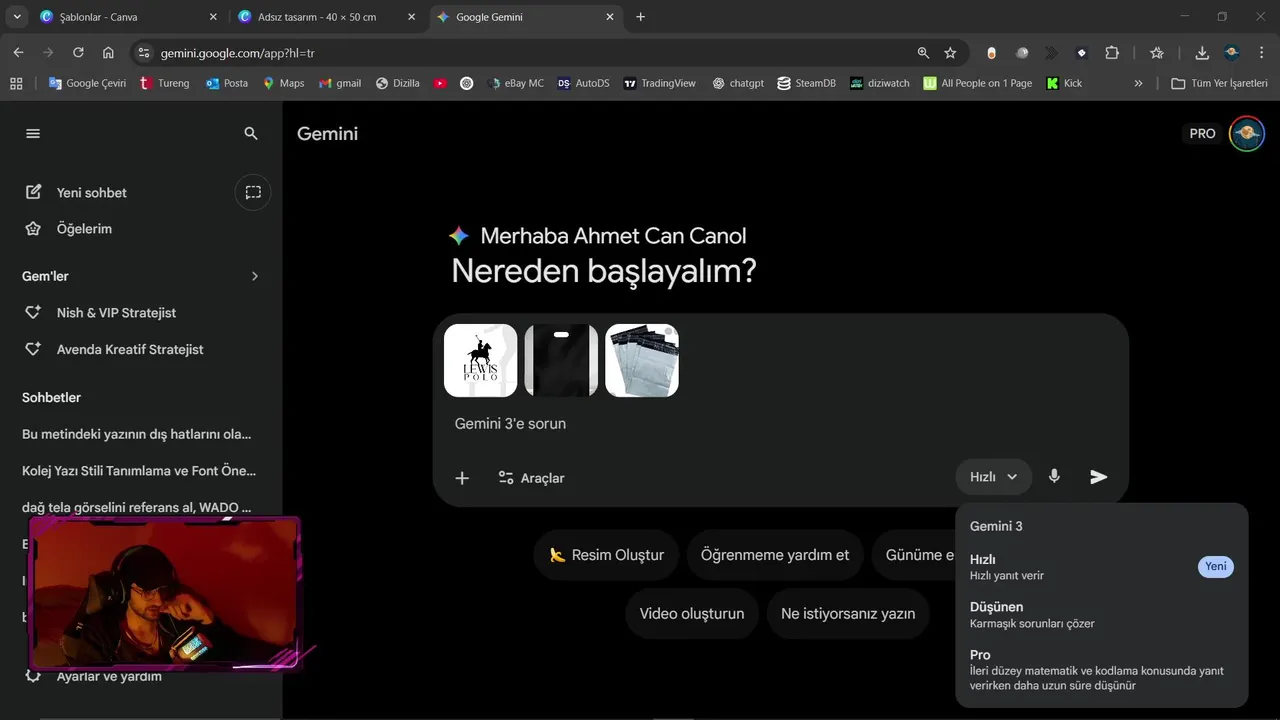The image size is (1280, 720).
Task: Open the gmail bookmark
Action: (340, 83)
